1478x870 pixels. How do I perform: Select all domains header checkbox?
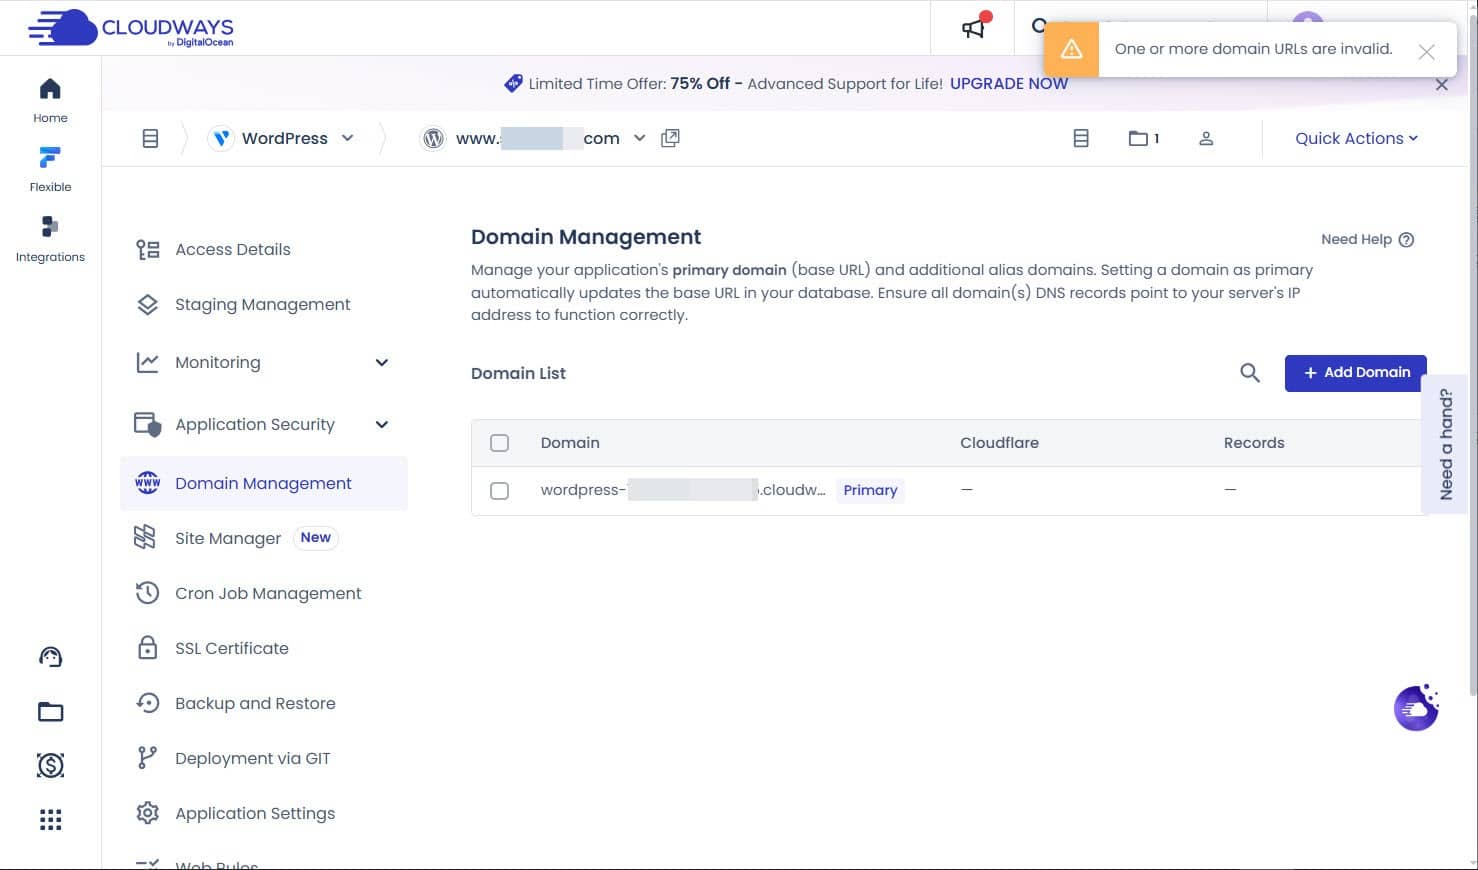coord(499,443)
